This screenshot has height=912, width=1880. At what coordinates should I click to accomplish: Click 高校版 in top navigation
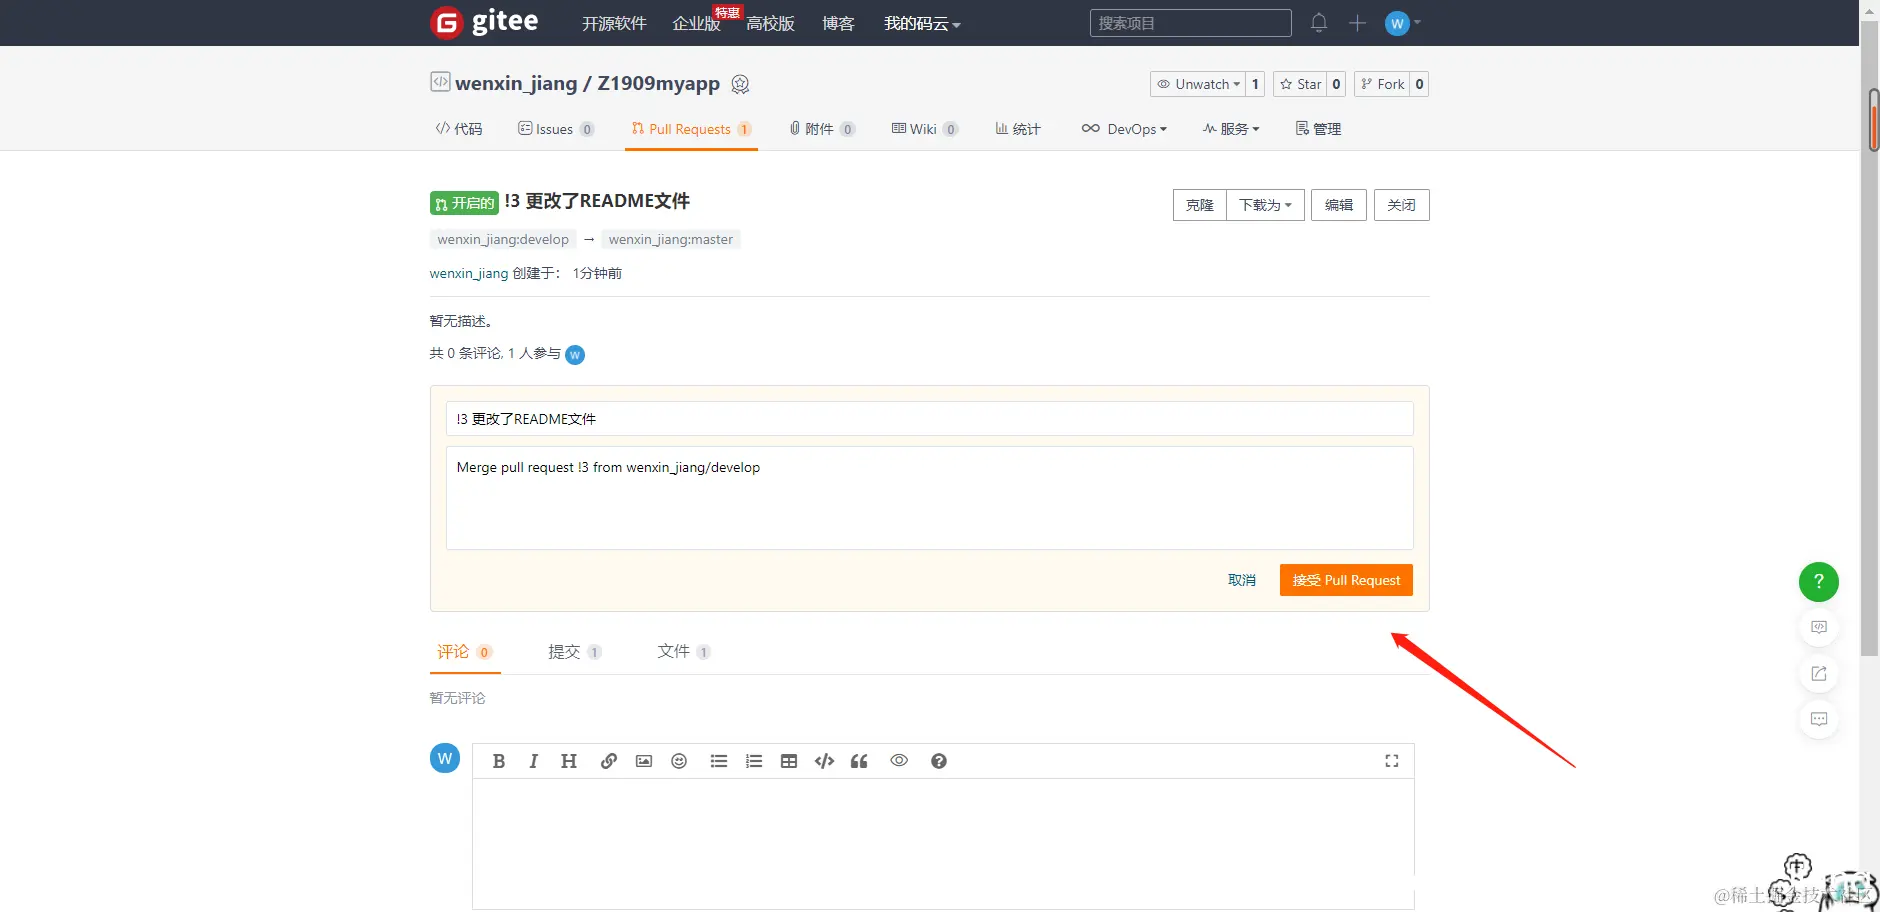770,23
